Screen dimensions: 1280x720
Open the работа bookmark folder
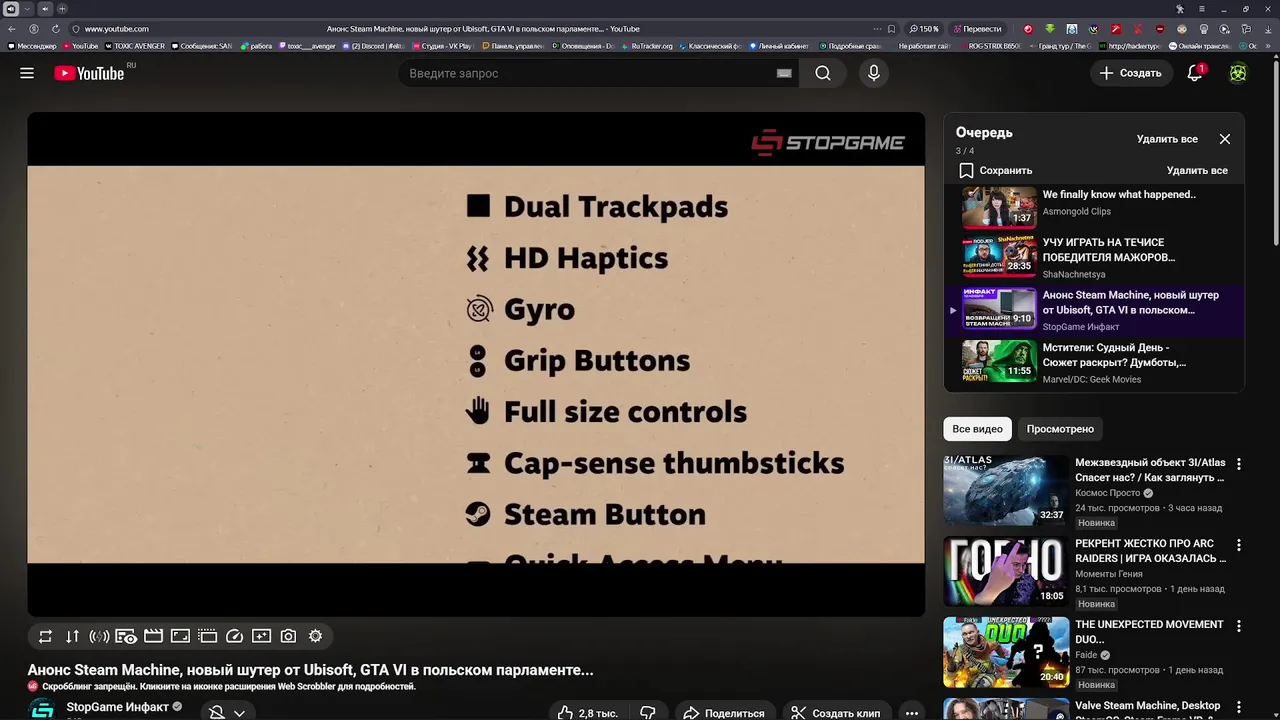click(256, 46)
